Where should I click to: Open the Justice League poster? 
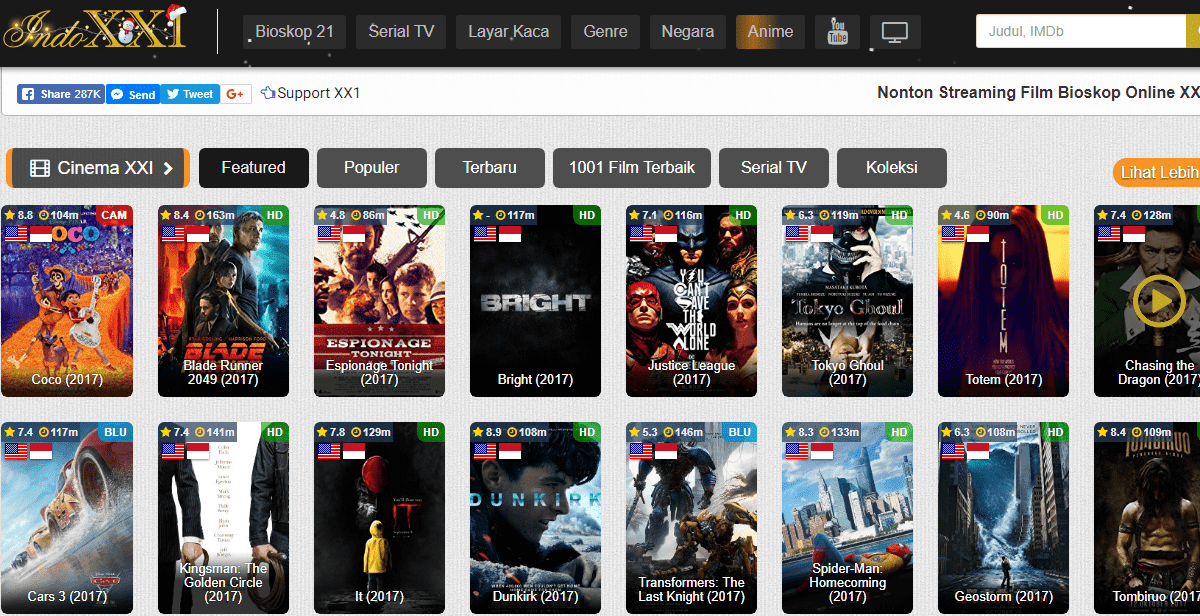pos(691,301)
